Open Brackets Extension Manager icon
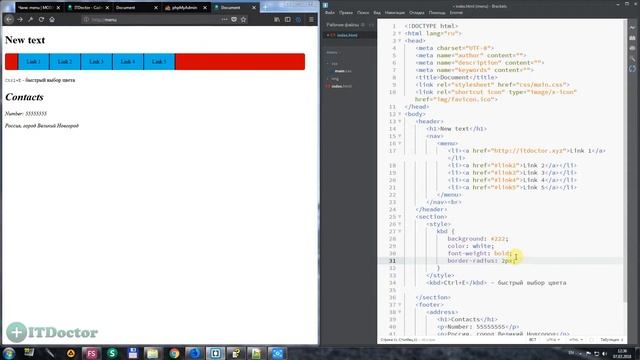This screenshot has height=360, width=640. (x=632, y=38)
